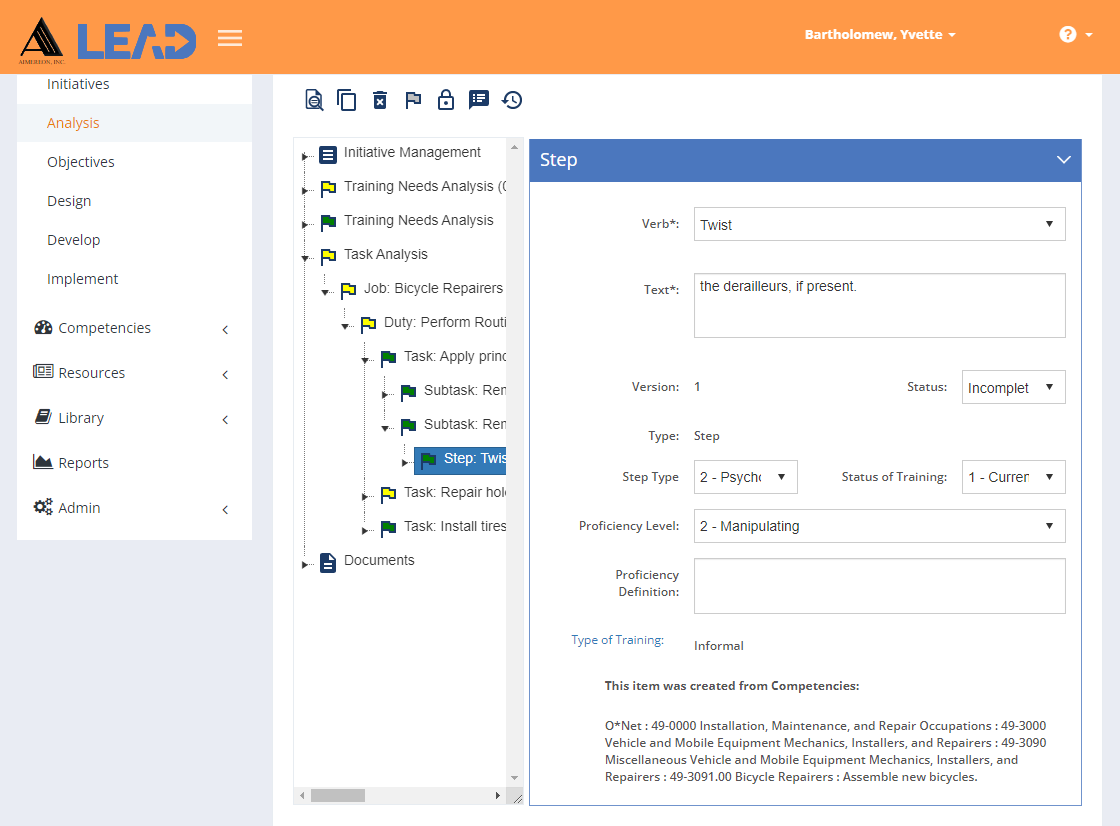The height and width of the screenshot is (826, 1120).
Task: Select Training Needs Analysis green-flag tree item
Action: coord(419,220)
